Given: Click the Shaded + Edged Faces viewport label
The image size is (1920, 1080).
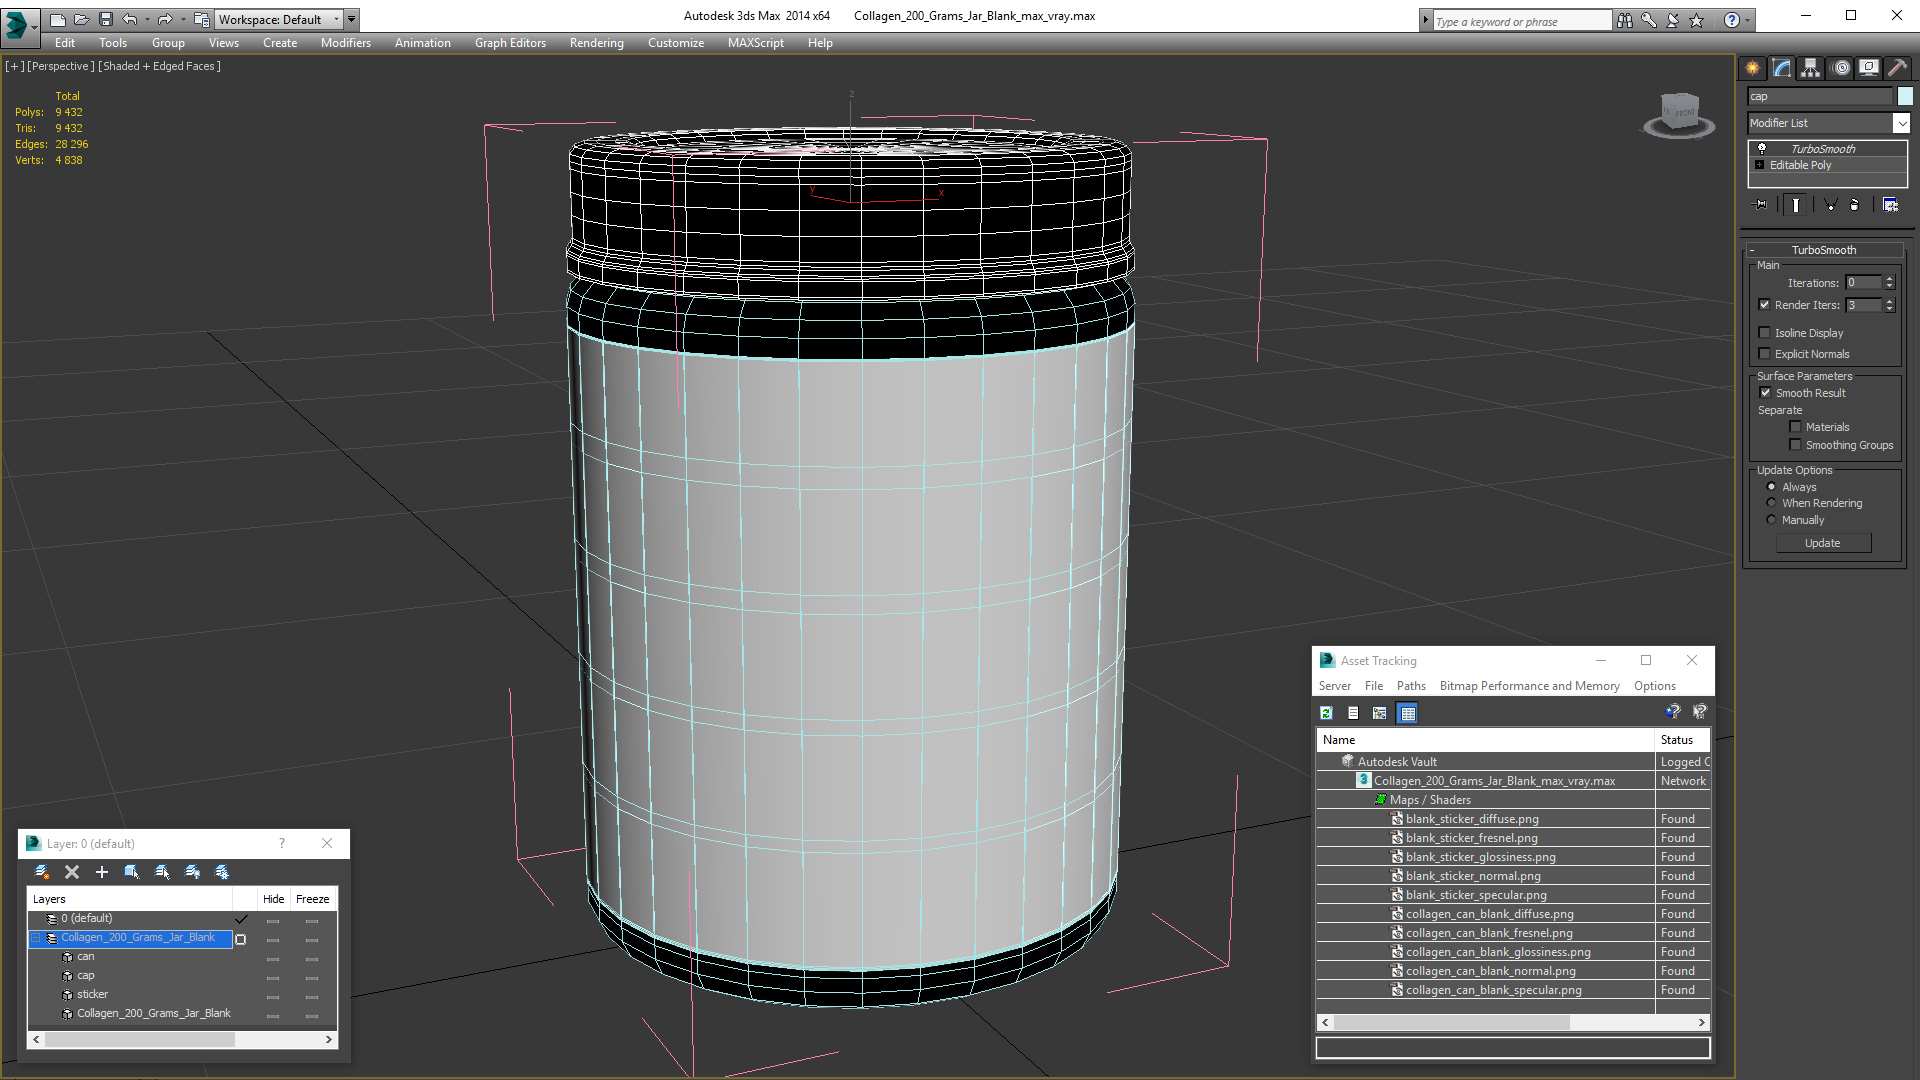Looking at the screenshot, I should pos(159,66).
